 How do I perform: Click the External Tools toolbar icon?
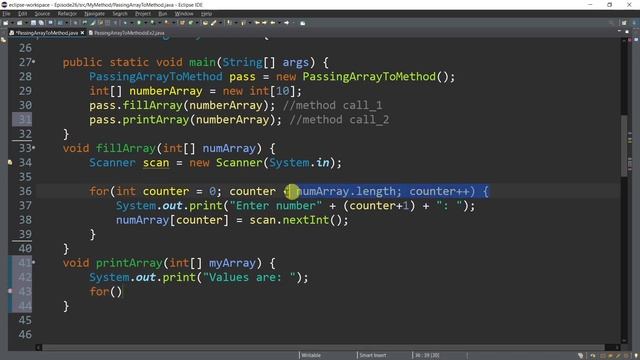pyautogui.click(x=167, y=23)
